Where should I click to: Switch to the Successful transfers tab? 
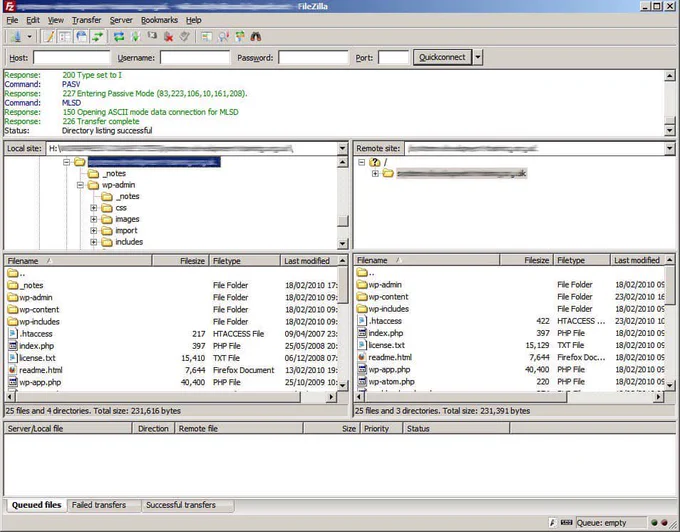pyautogui.click(x=181, y=505)
